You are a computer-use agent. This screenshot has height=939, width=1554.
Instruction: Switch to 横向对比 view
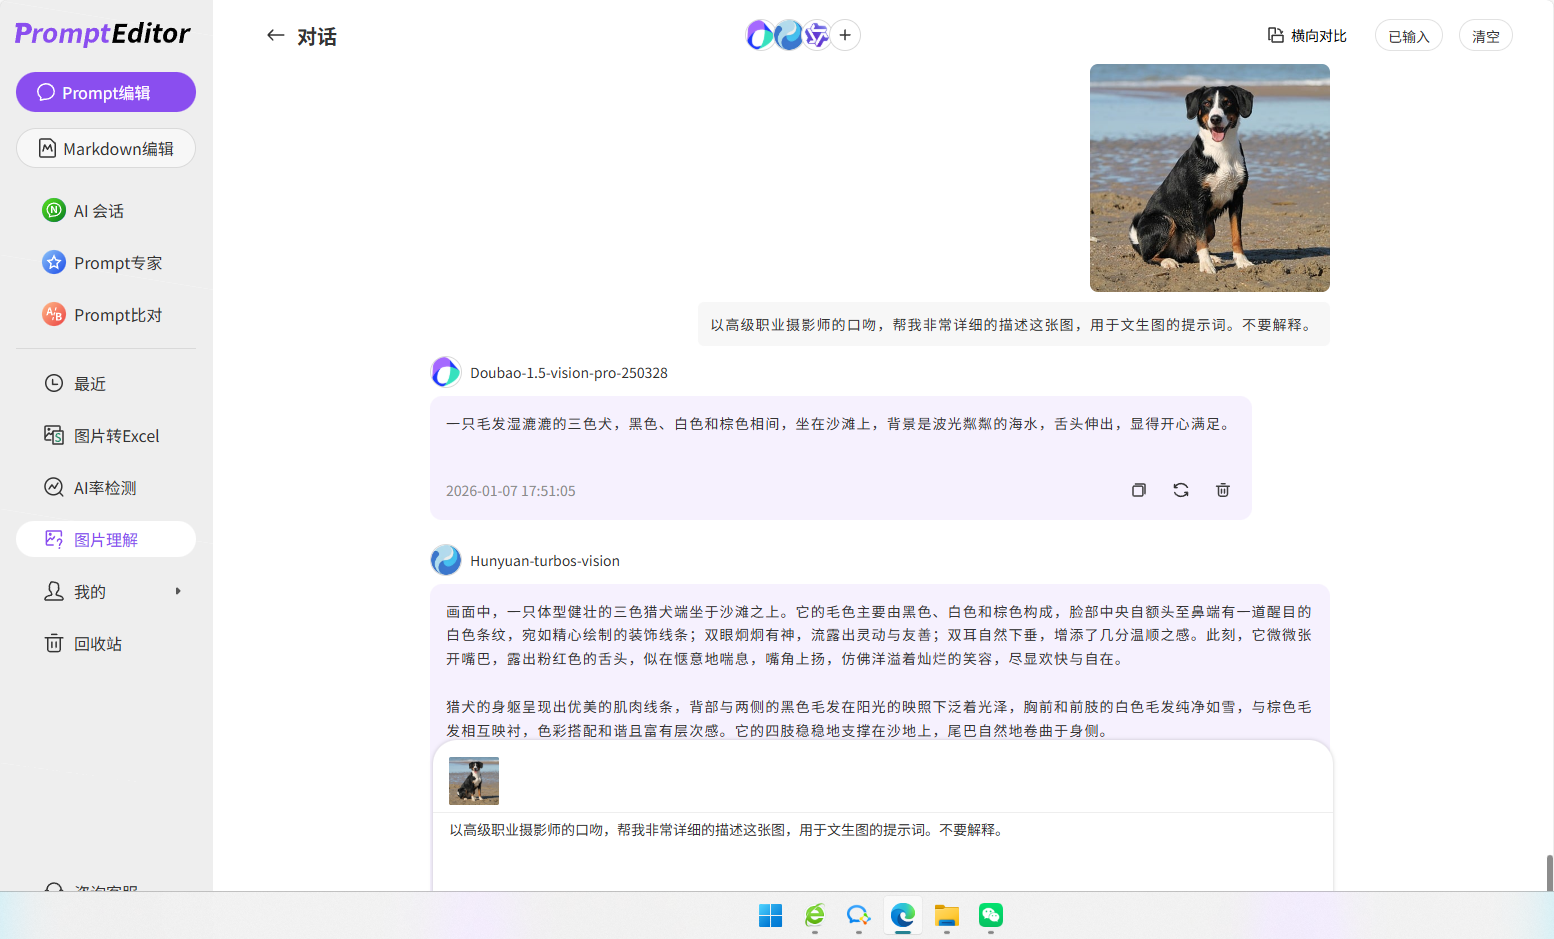[1306, 34]
